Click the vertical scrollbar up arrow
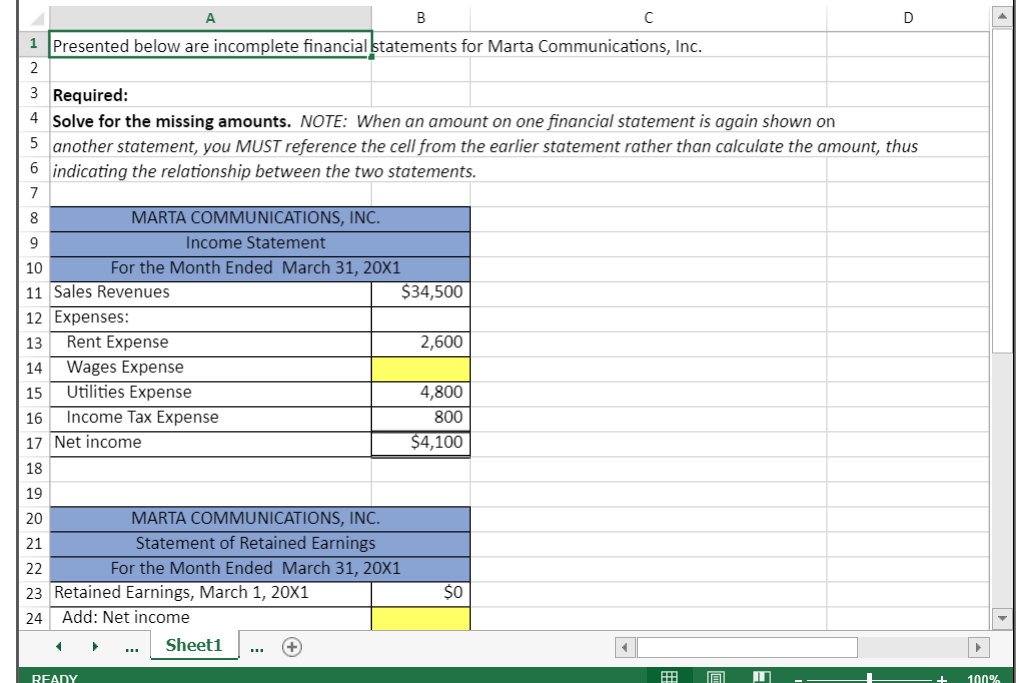The height and width of the screenshot is (683, 1019). [1003, 17]
